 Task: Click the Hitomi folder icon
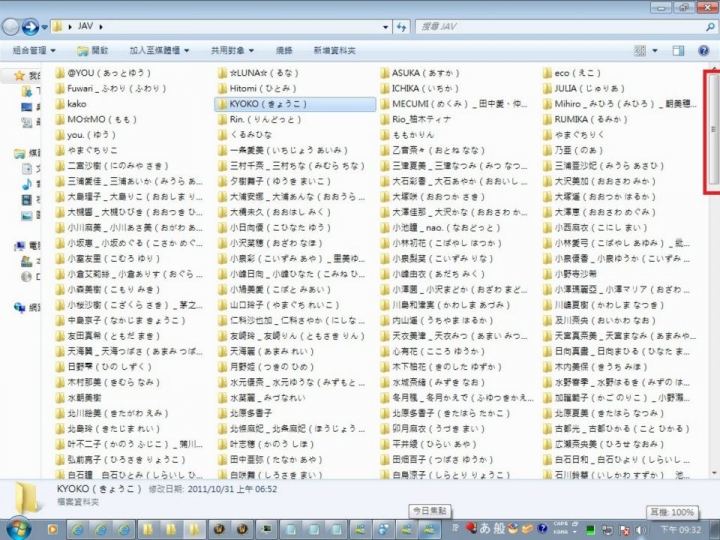(222, 89)
